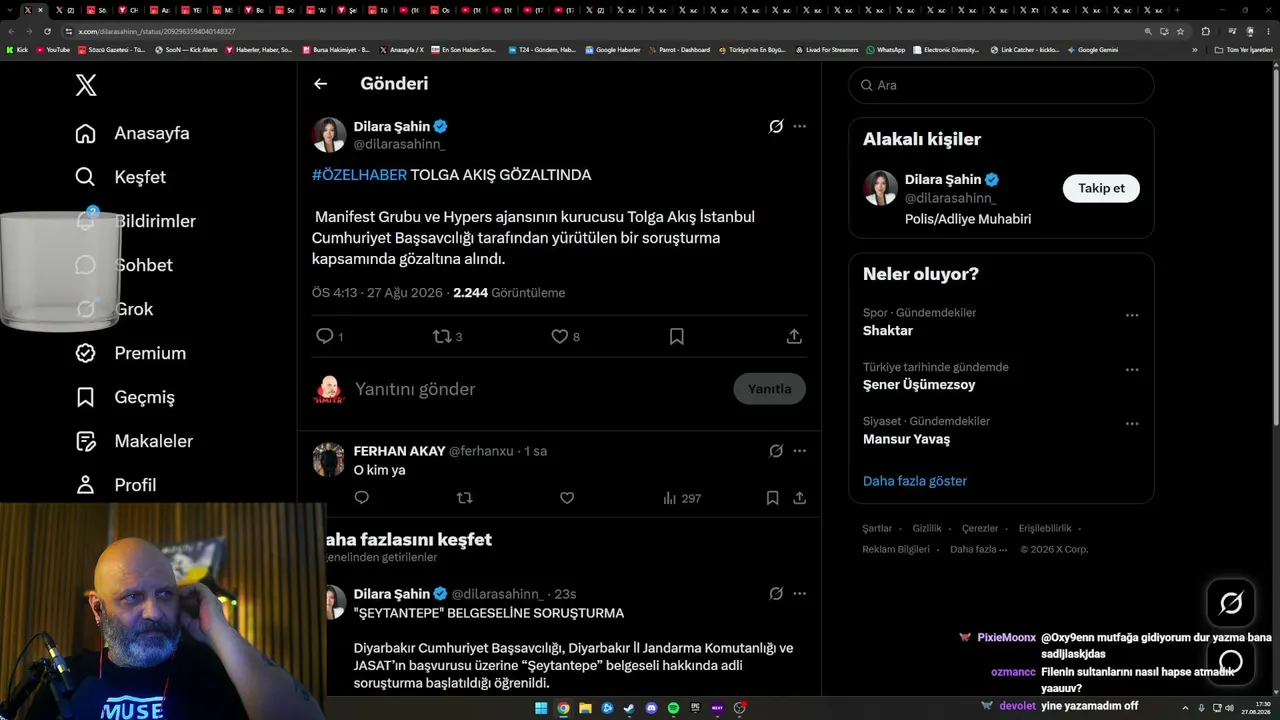Screen dimensions: 1280x720
Task: Bookmark FERHAN AKAY's reply
Action: tap(772, 497)
